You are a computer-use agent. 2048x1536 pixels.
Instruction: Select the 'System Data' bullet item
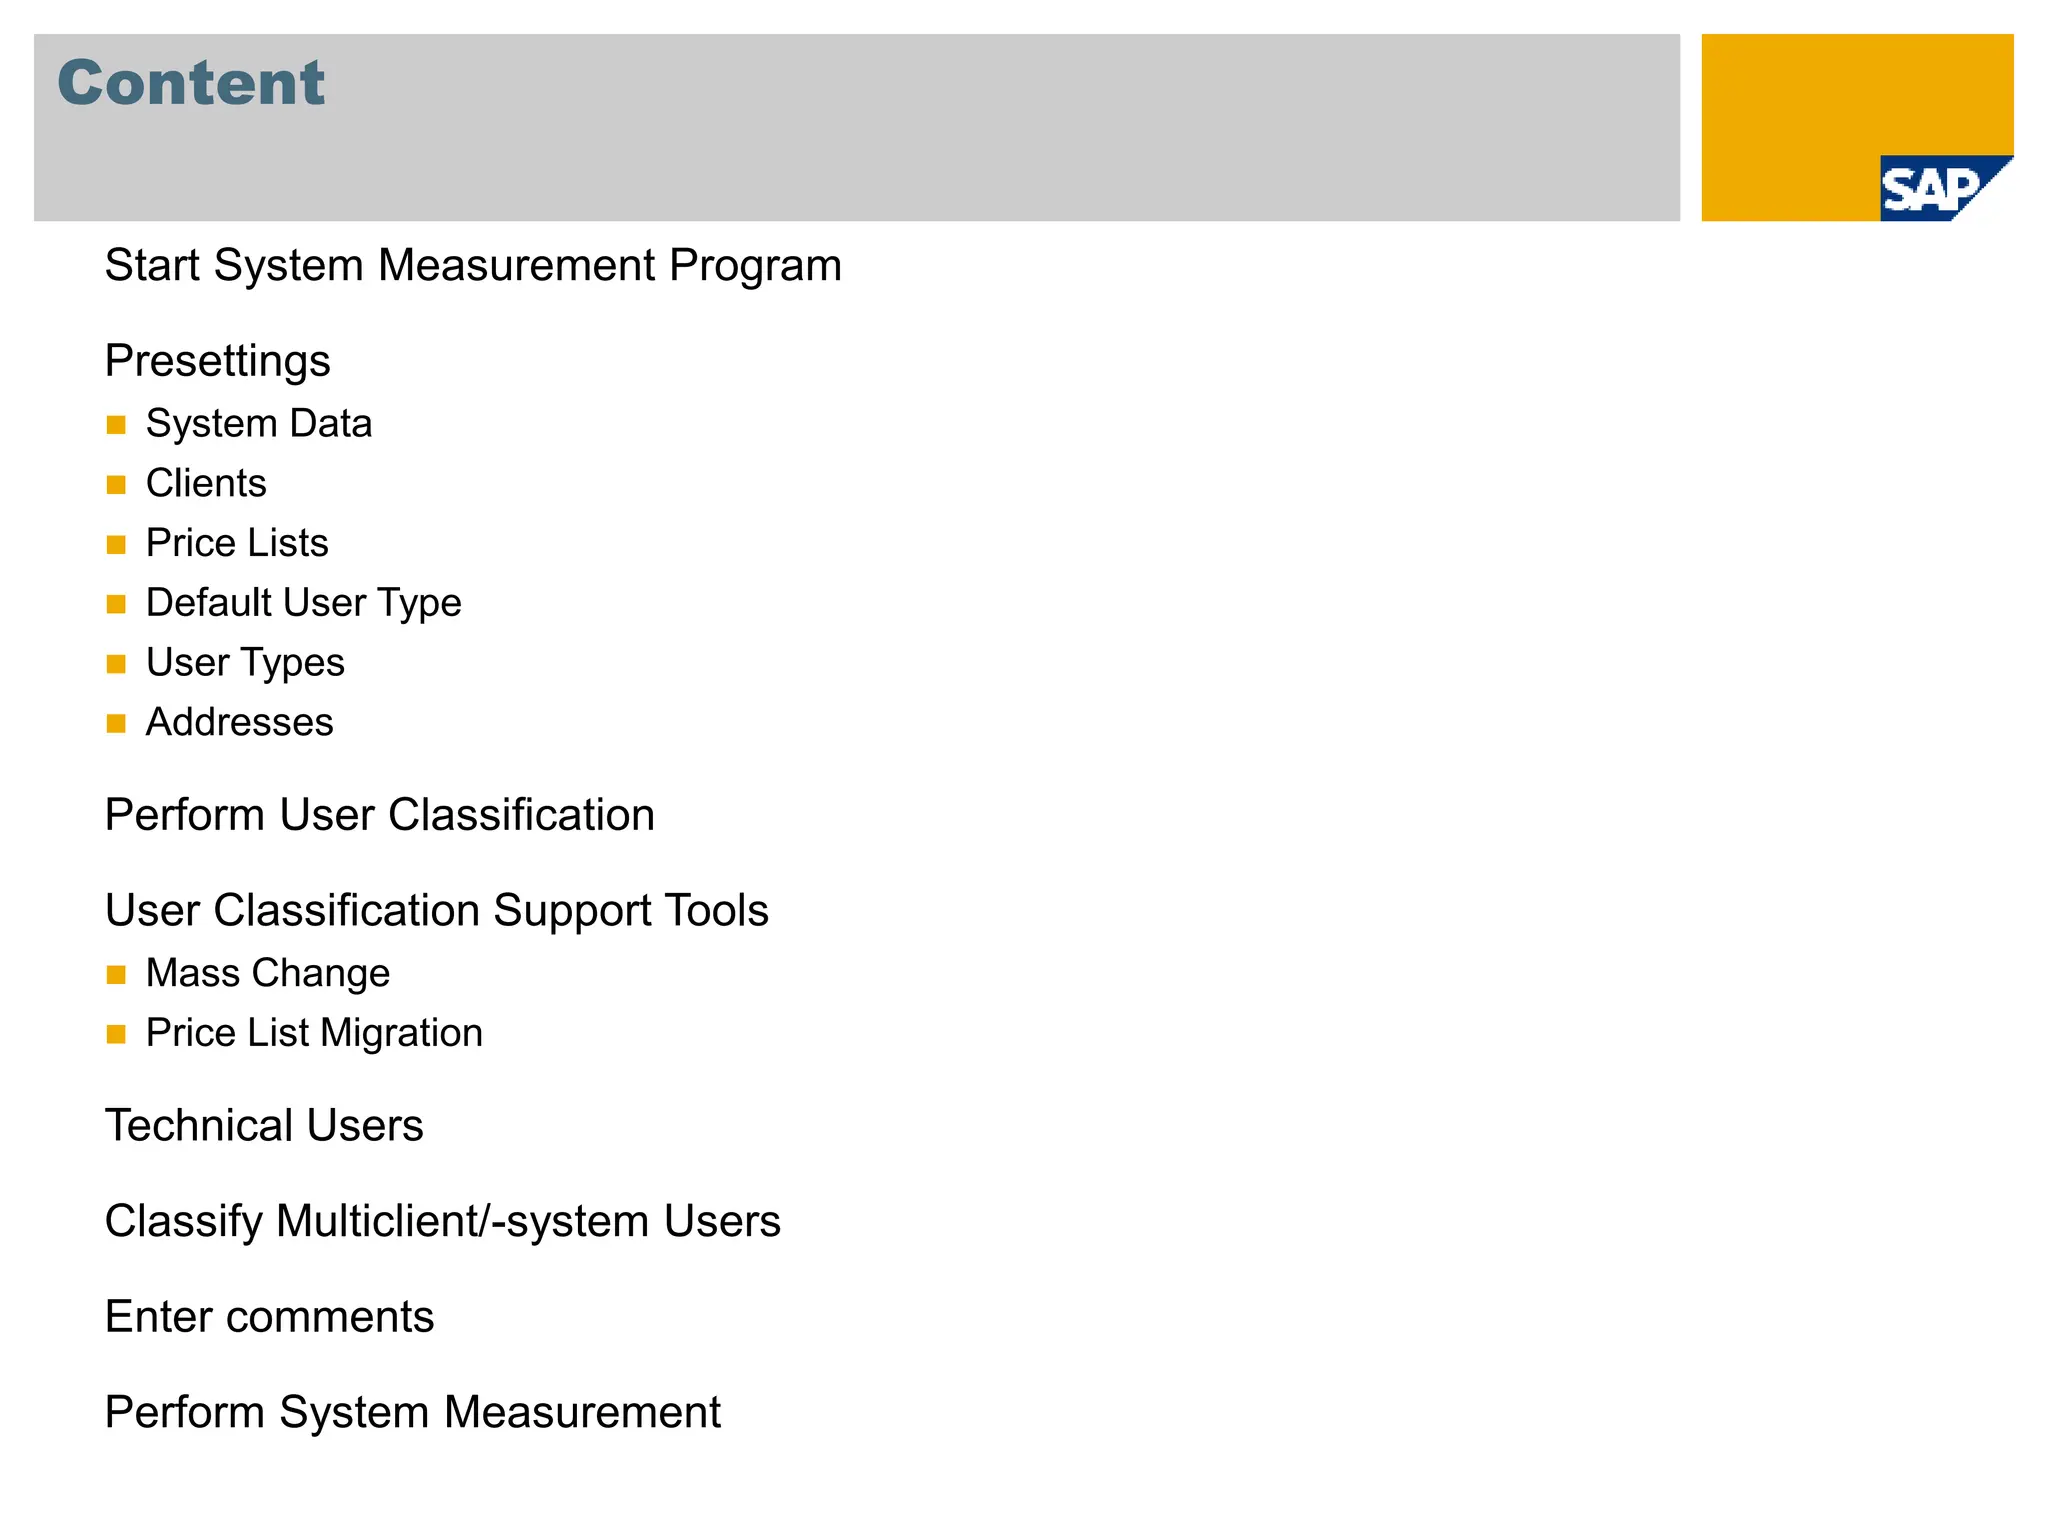click(x=259, y=423)
